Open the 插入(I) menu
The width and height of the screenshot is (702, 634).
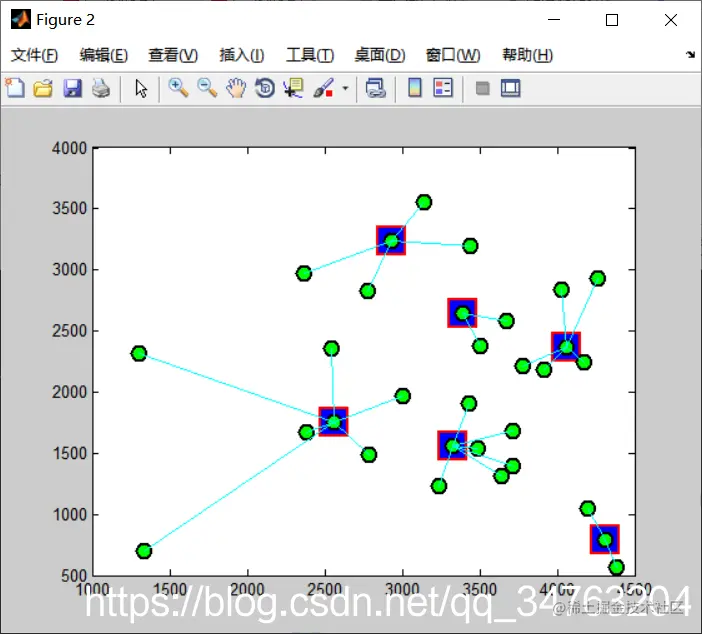241,55
